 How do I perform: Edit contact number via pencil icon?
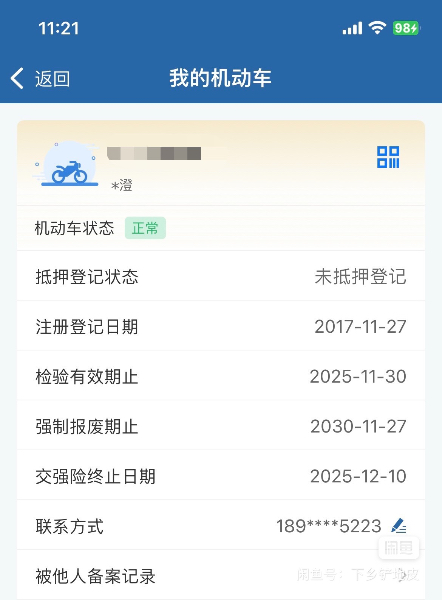[x=398, y=526]
